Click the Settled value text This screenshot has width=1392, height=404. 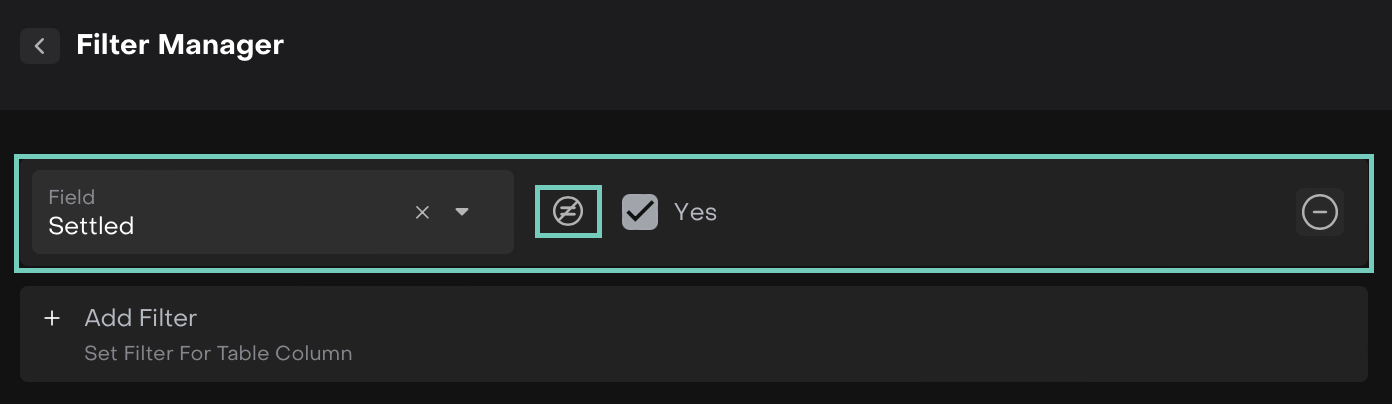tap(91, 226)
